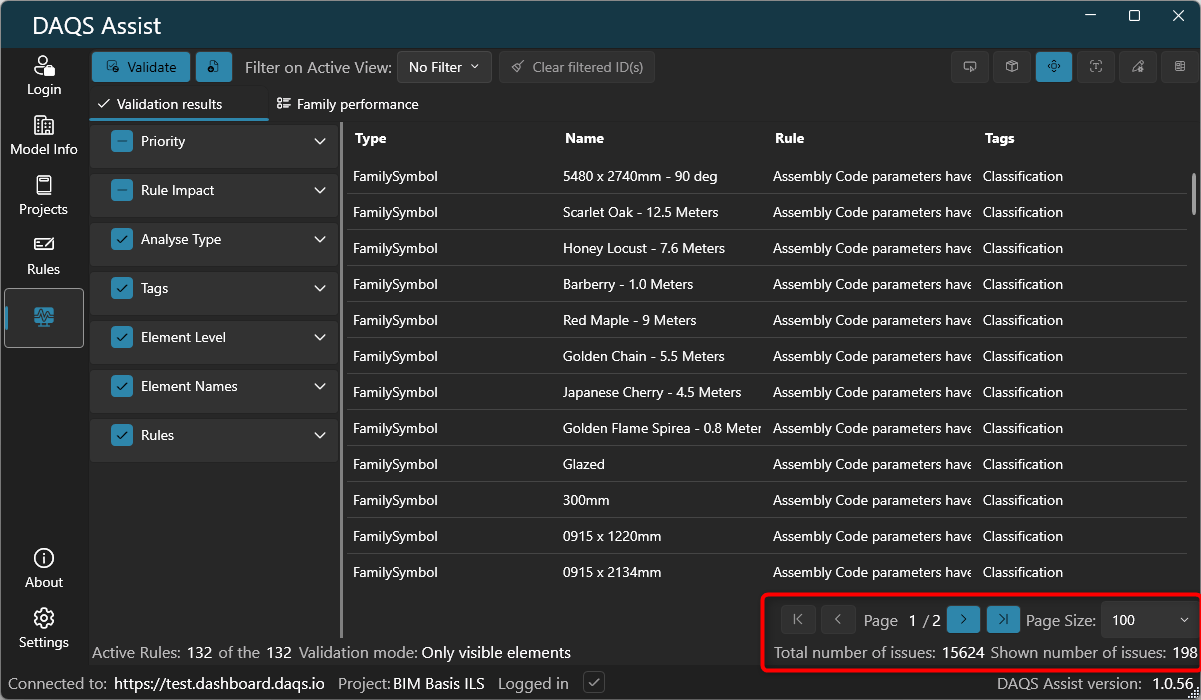Click the screen pointer select icon
The image size is (1201, 700).
click(970, 67)
